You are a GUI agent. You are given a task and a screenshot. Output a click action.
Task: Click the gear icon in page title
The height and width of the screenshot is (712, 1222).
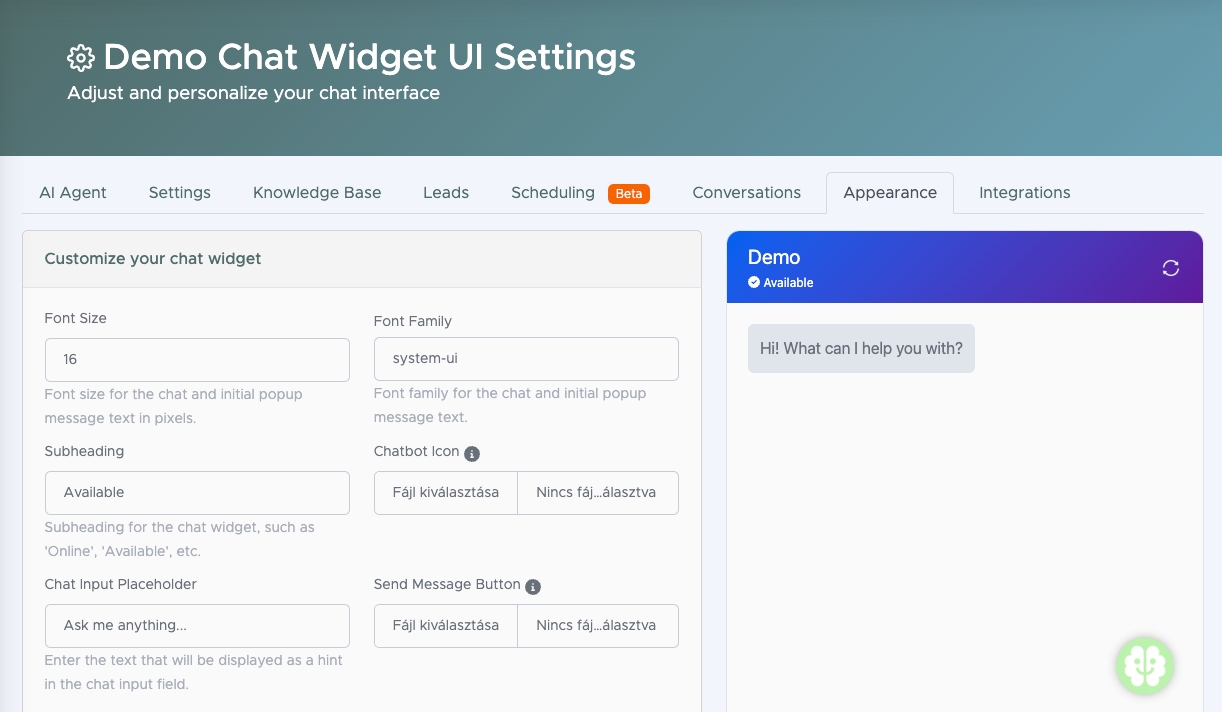tap(81, 58)
